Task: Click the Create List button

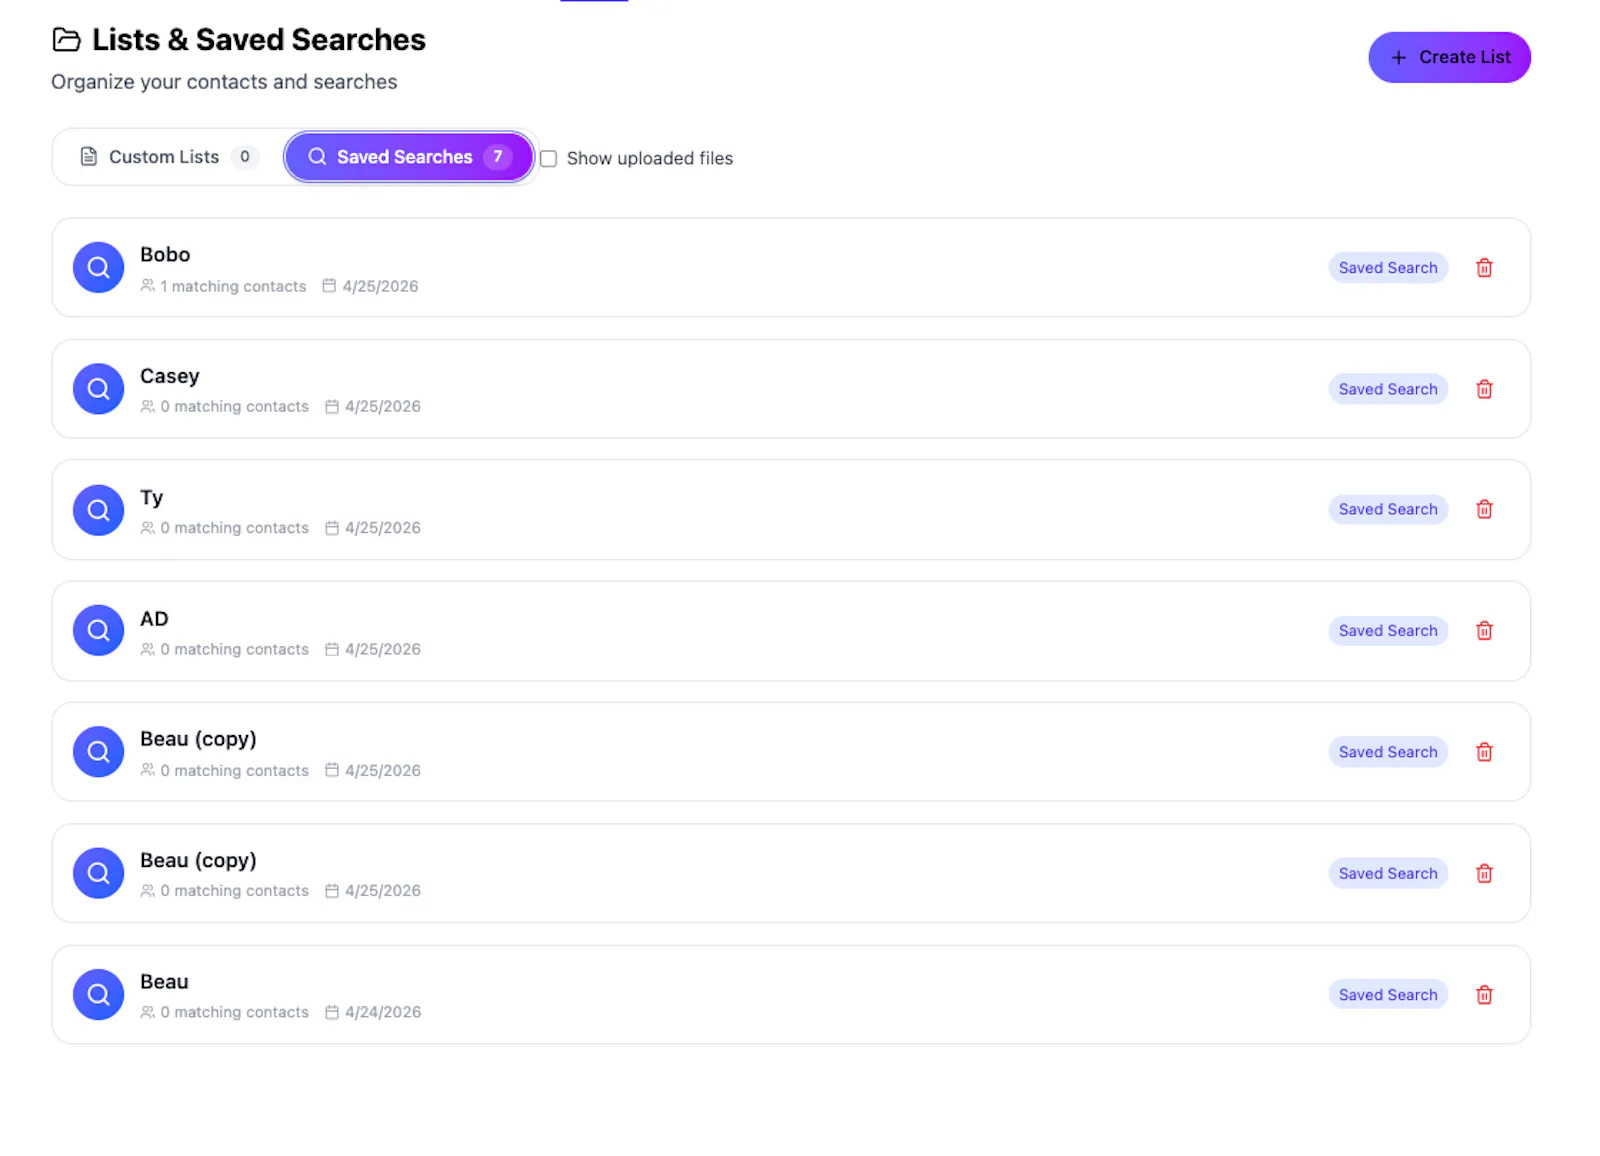Action: pos(1449,58)
